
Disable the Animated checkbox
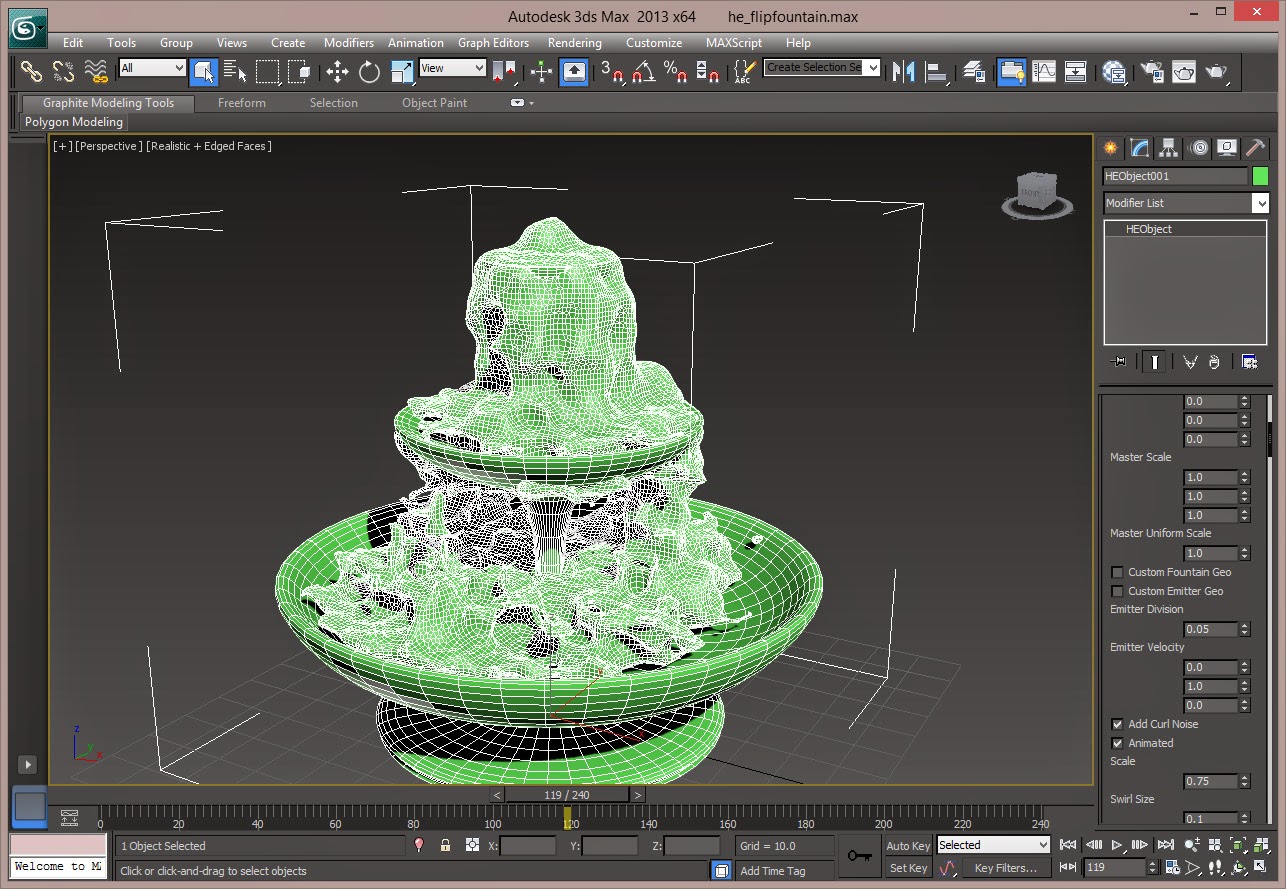click(1117, 743)
